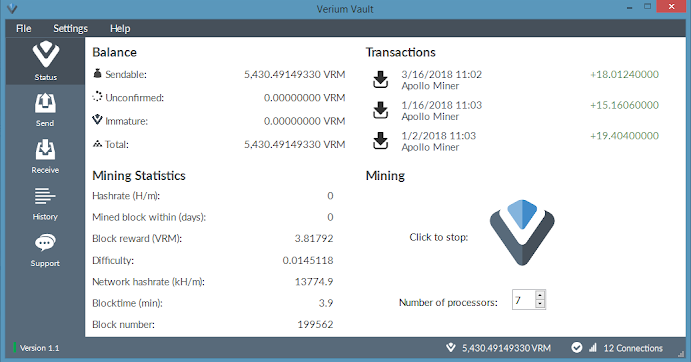Viewport: 691px width, 362px height.
Task: Click the 'Click to stop:' label
Action: click(x=438, y=237)
